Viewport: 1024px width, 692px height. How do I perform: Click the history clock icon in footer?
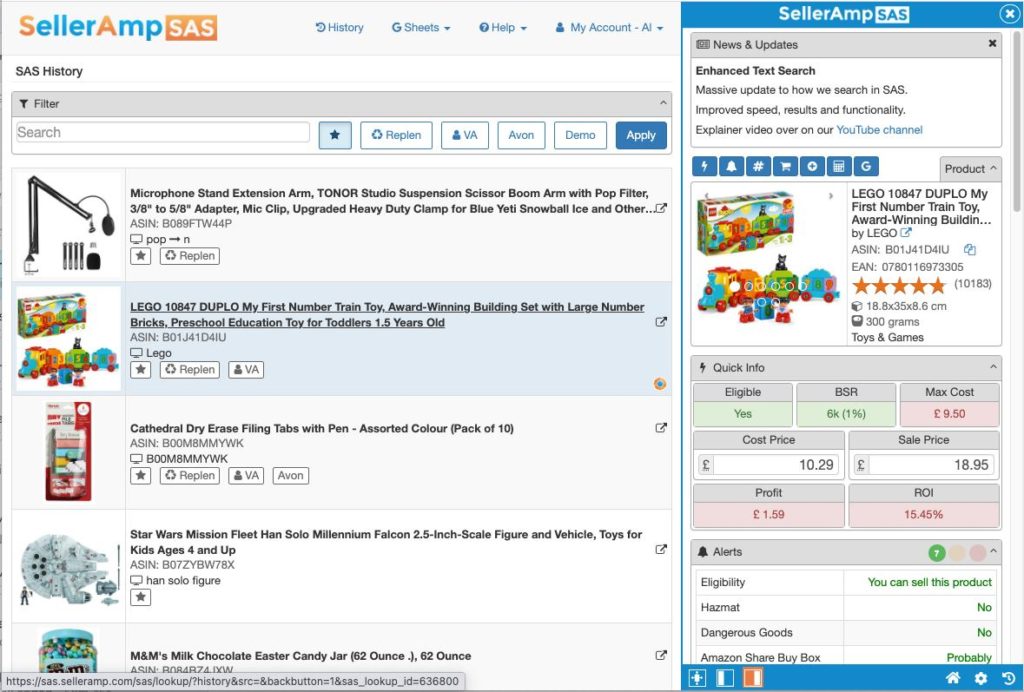(1008, 678)
